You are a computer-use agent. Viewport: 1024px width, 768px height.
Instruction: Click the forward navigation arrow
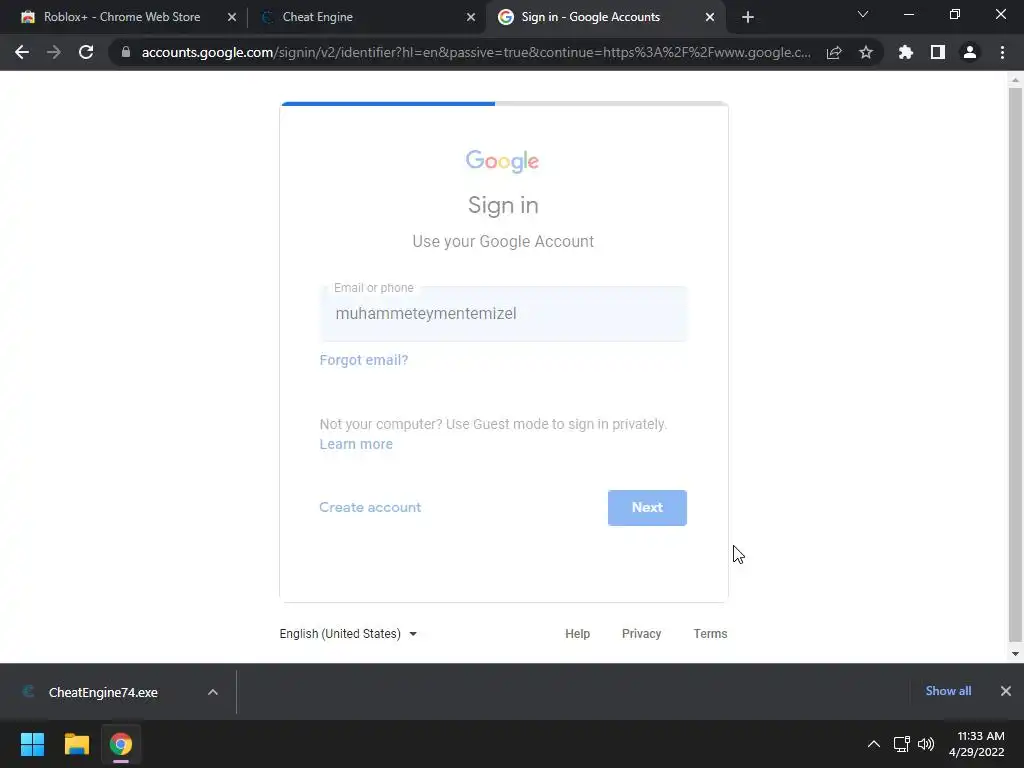click(x=54, y=52)
